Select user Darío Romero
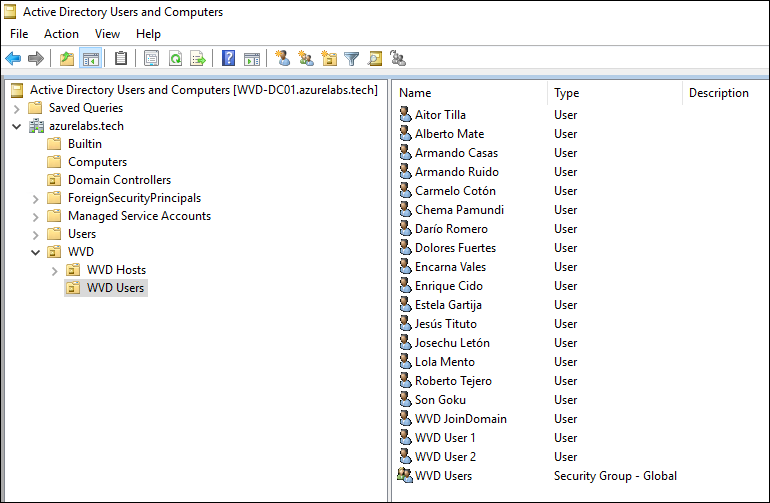 click(451, 228)
